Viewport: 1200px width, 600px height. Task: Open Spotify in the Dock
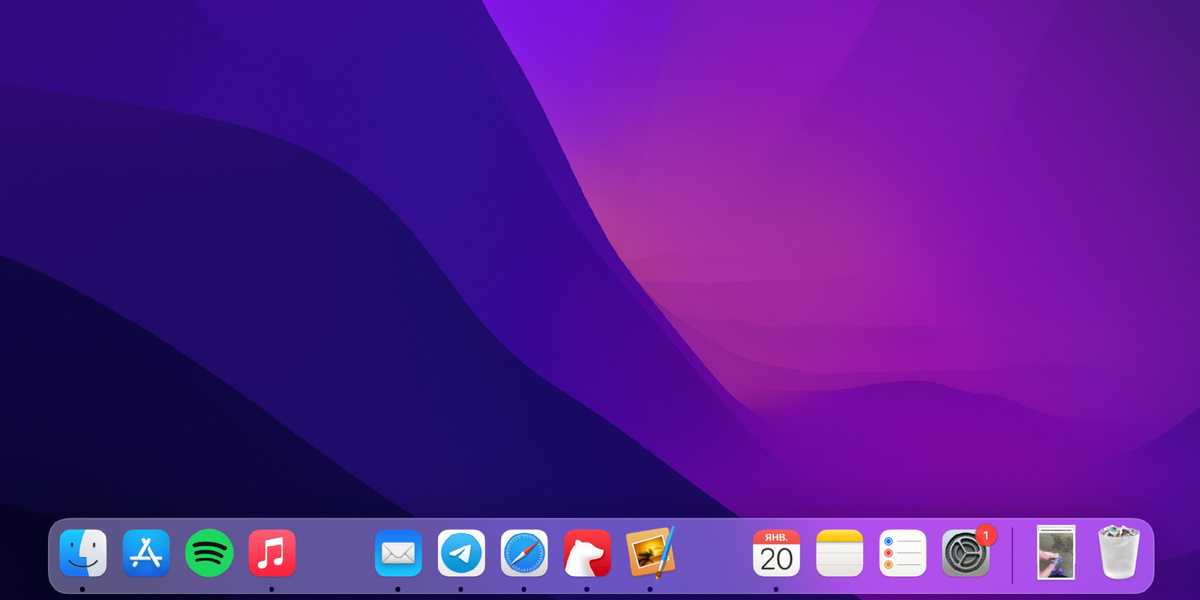(x=209, y=553)
